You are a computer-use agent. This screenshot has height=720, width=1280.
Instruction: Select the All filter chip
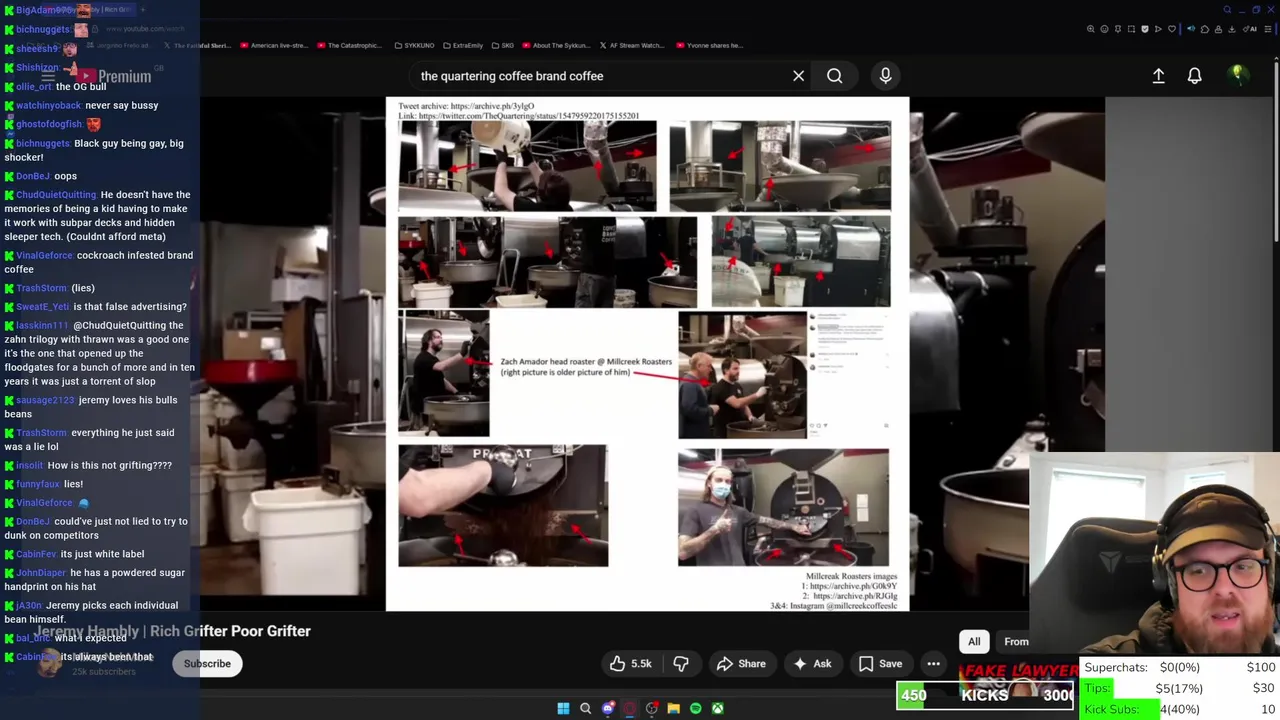[974, 642]
